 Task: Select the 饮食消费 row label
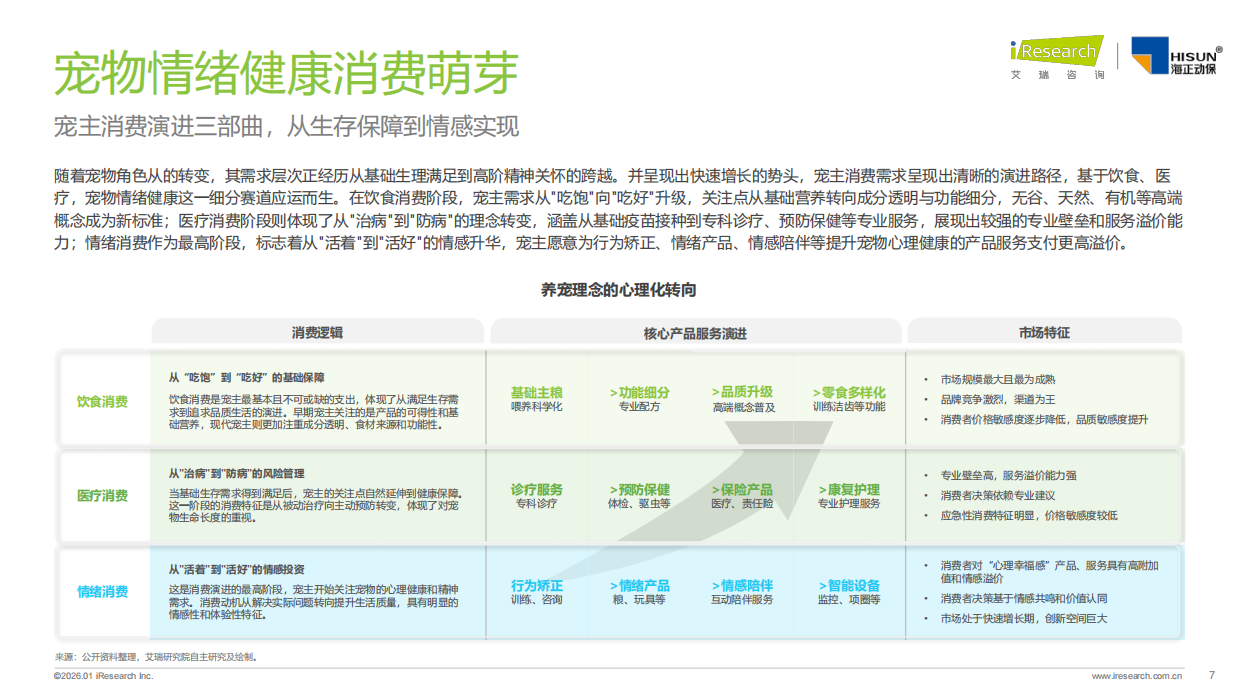(103, 401)
